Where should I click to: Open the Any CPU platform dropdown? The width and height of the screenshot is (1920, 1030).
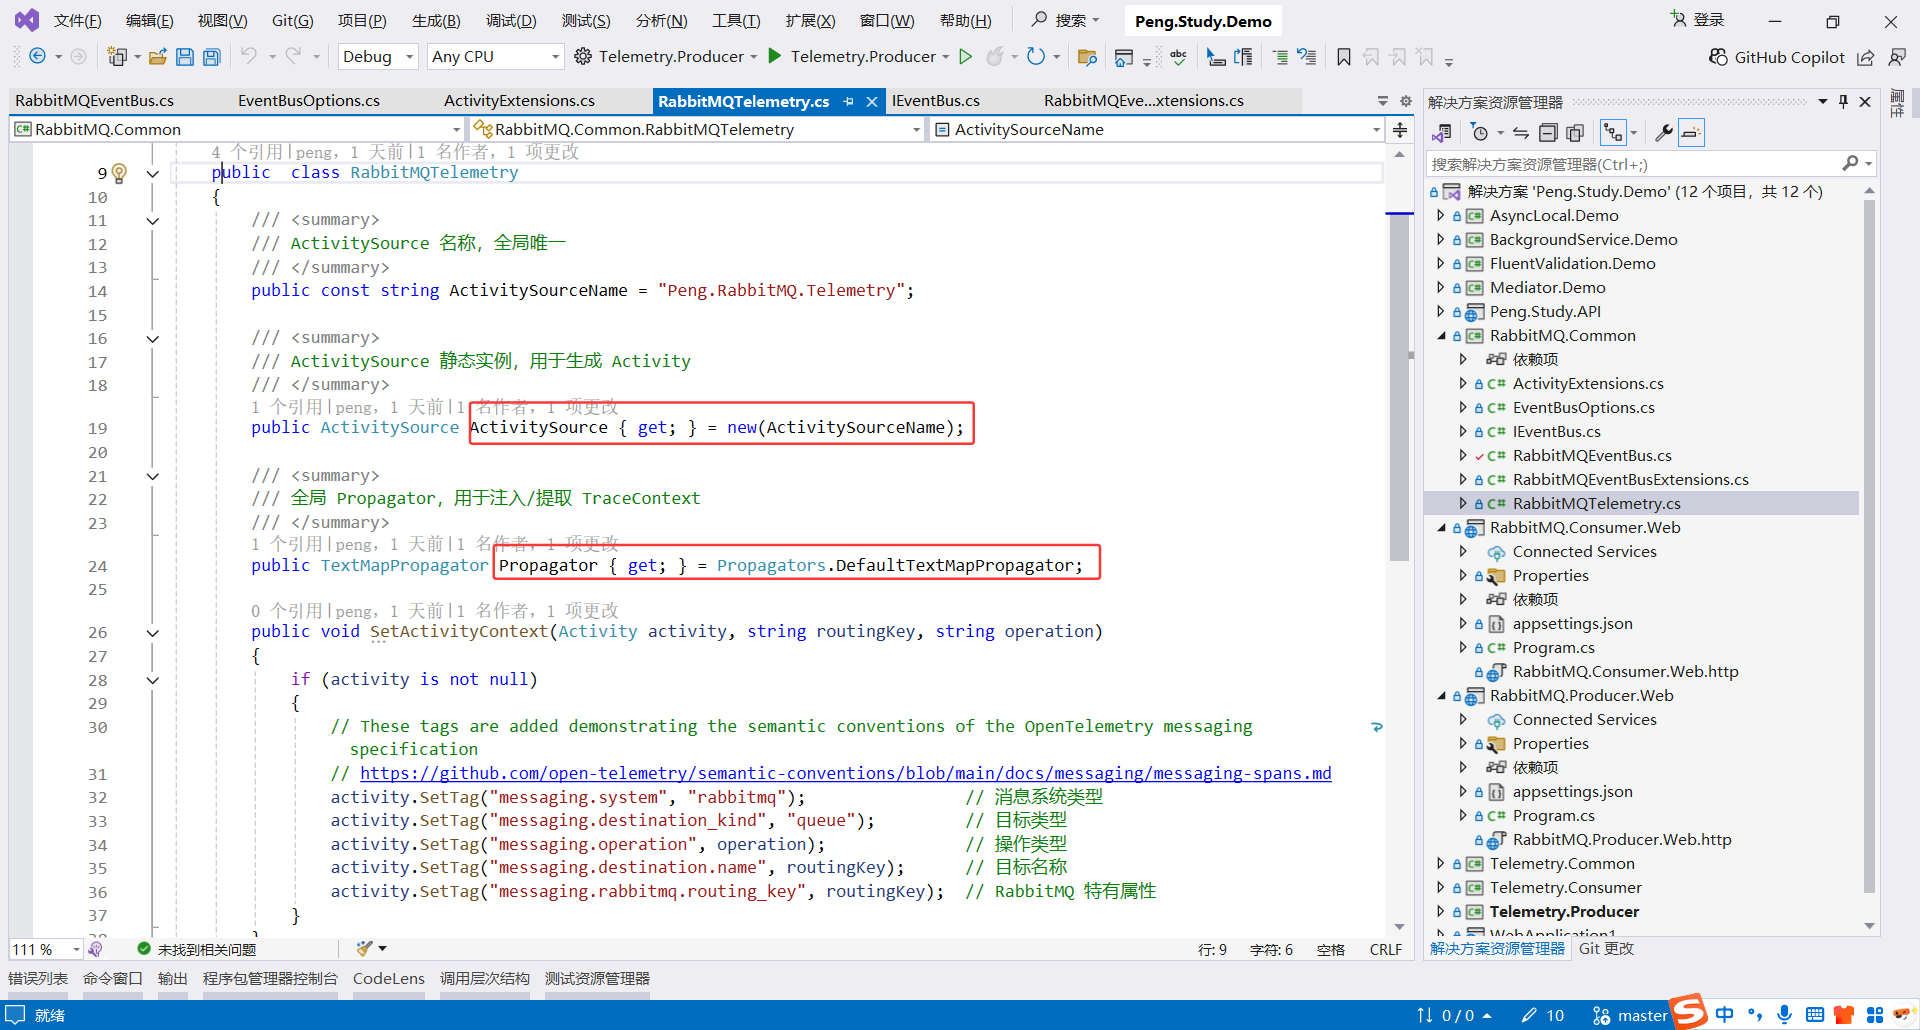495,57
